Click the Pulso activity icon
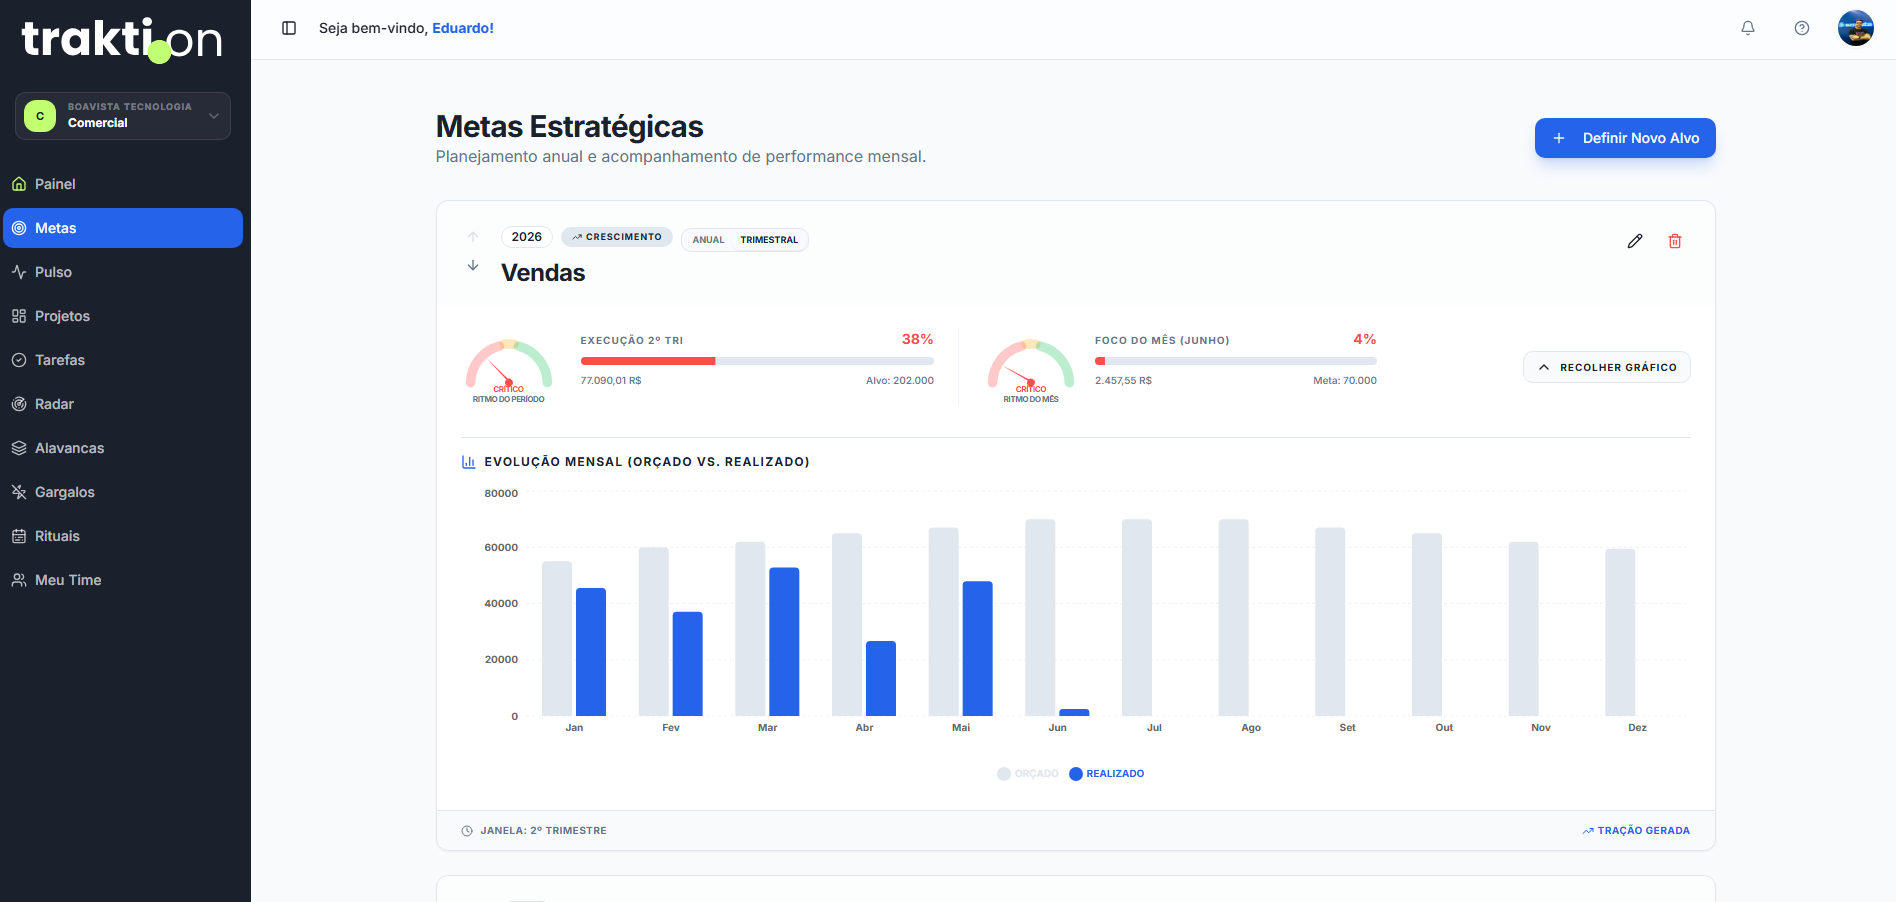The width and height of the screenshot is (1896, 902). click(19, 272)
